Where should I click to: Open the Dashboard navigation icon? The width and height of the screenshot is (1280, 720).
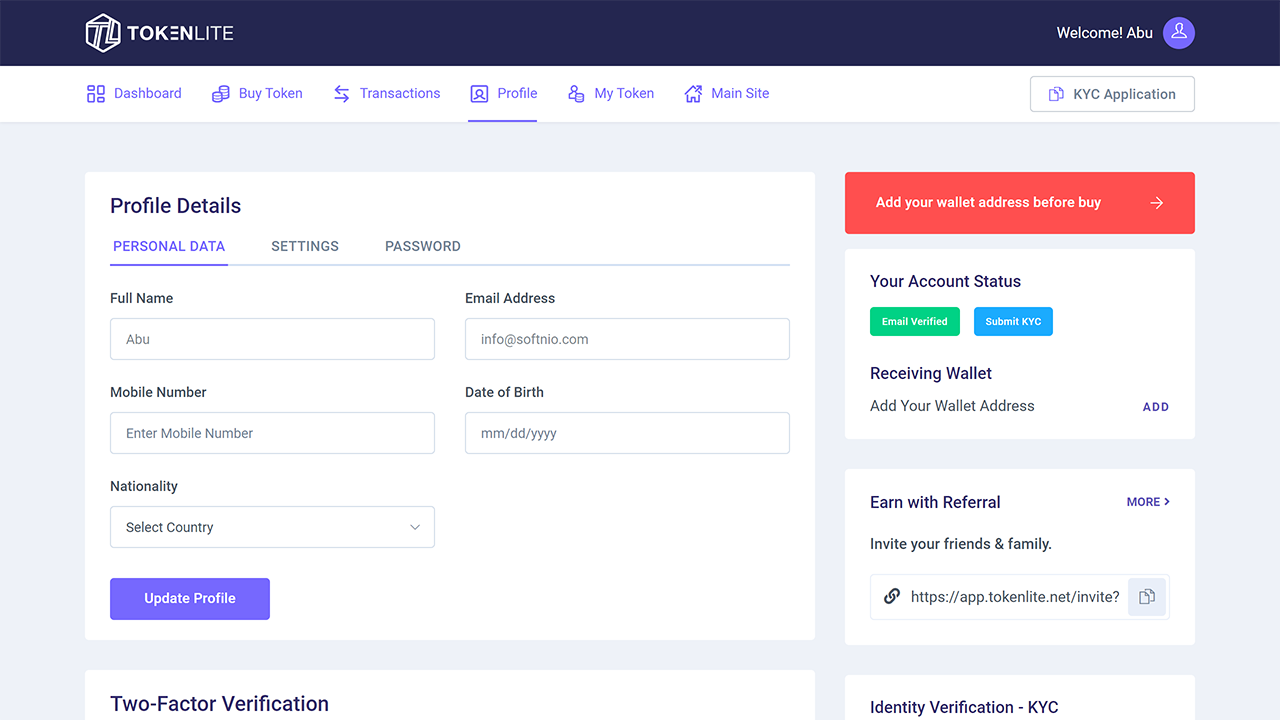[x=96, y=93]
